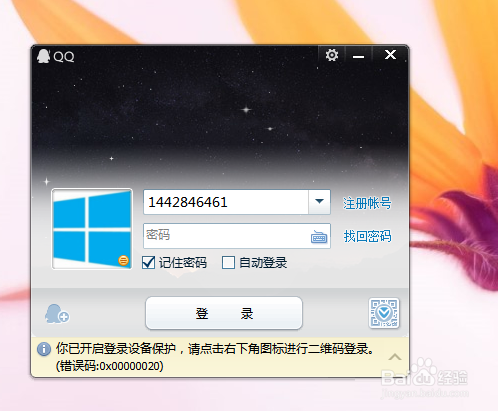Open the 注册帐号 link
The width and height of the screenshot is (498, 411).
click(x=367, y=203)
